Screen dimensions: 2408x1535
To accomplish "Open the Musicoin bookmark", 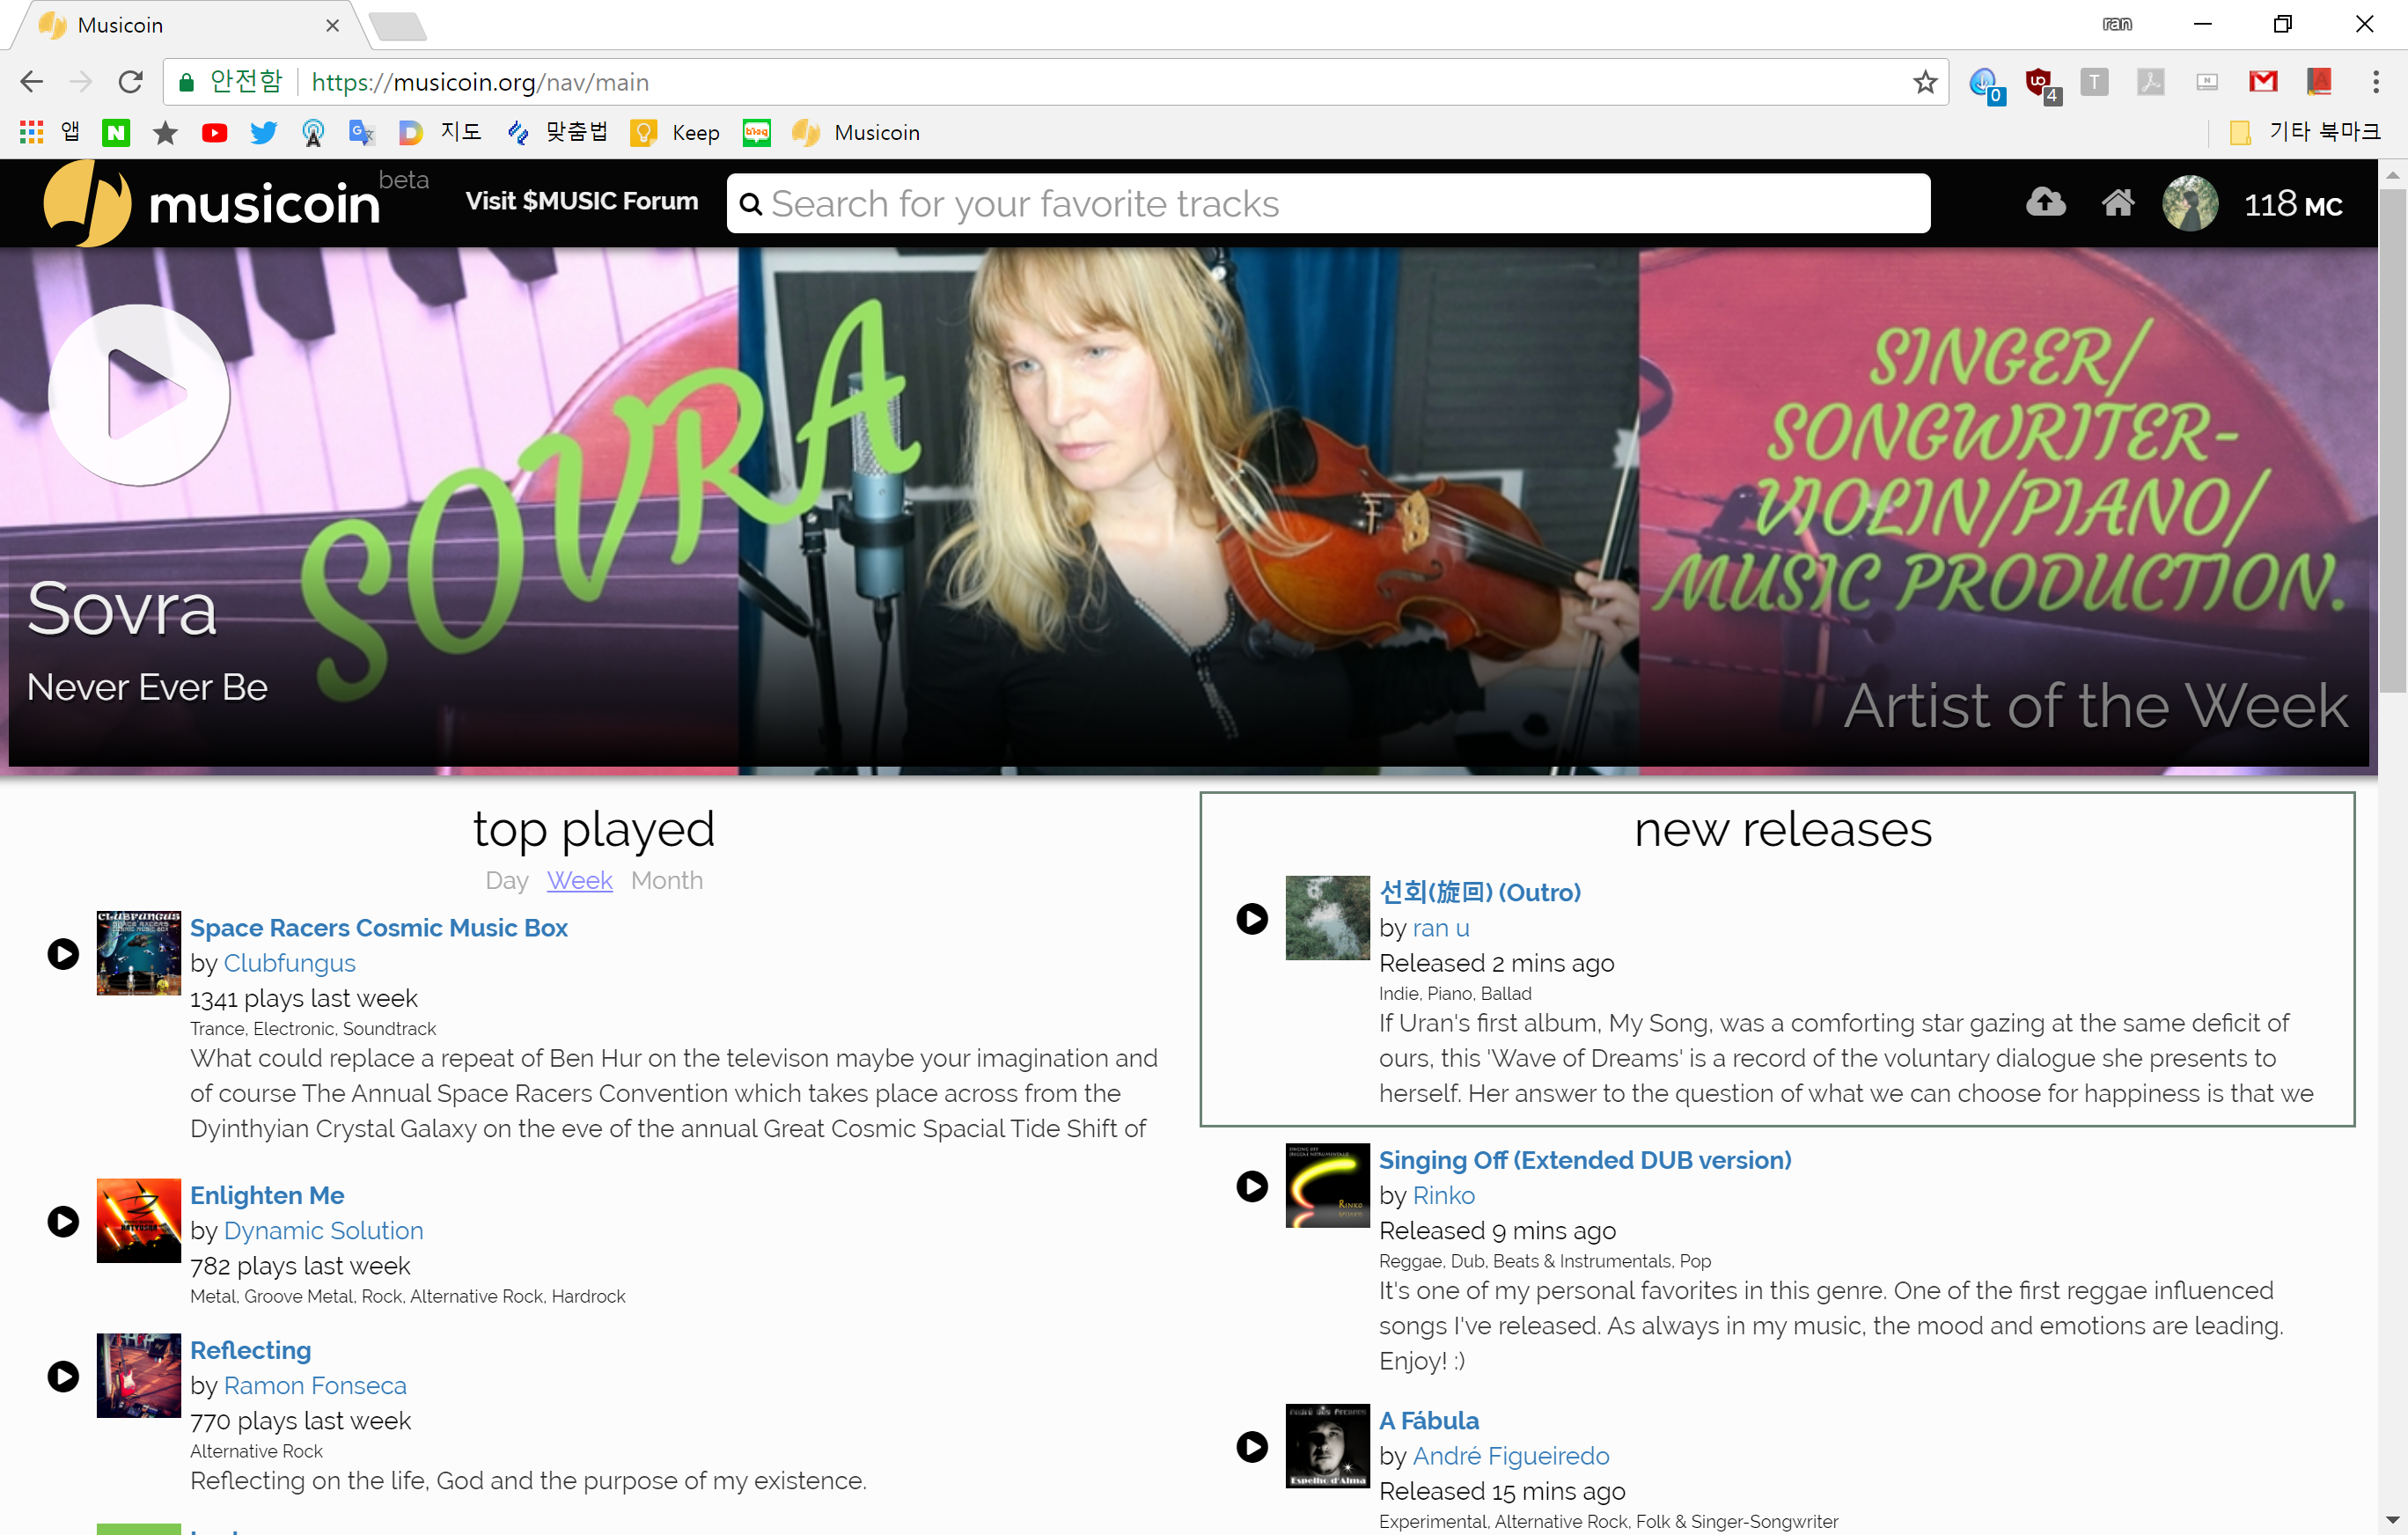I will point(855,133).
